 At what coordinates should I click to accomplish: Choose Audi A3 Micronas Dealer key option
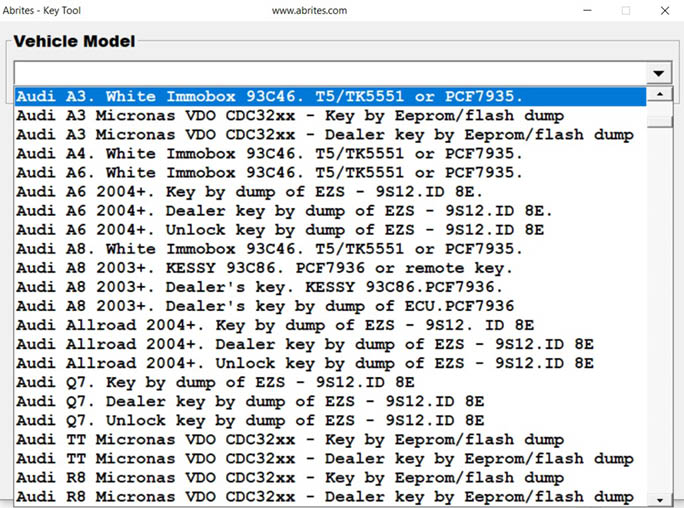coord(325,135)
